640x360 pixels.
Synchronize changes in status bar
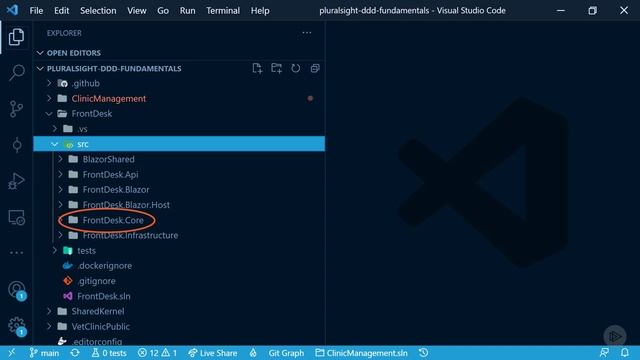coord(75,353)
